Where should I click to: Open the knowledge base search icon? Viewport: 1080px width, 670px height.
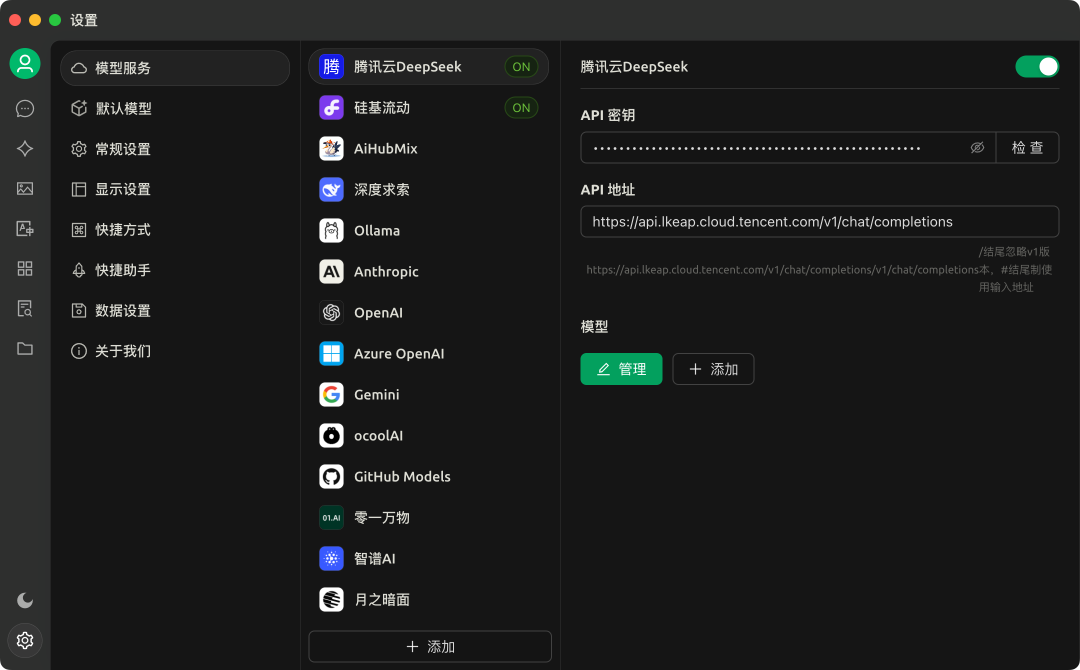point(25,308)
